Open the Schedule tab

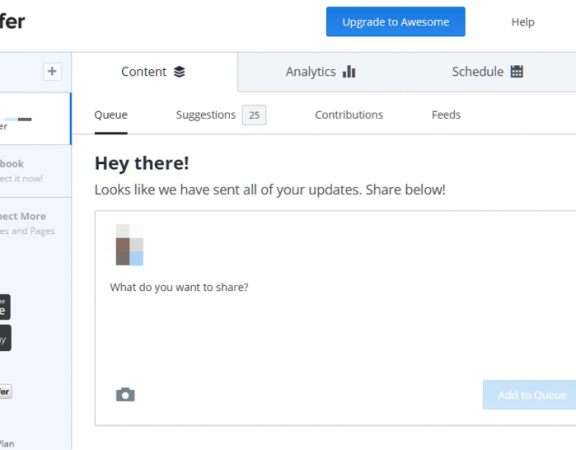click(487, 72)
